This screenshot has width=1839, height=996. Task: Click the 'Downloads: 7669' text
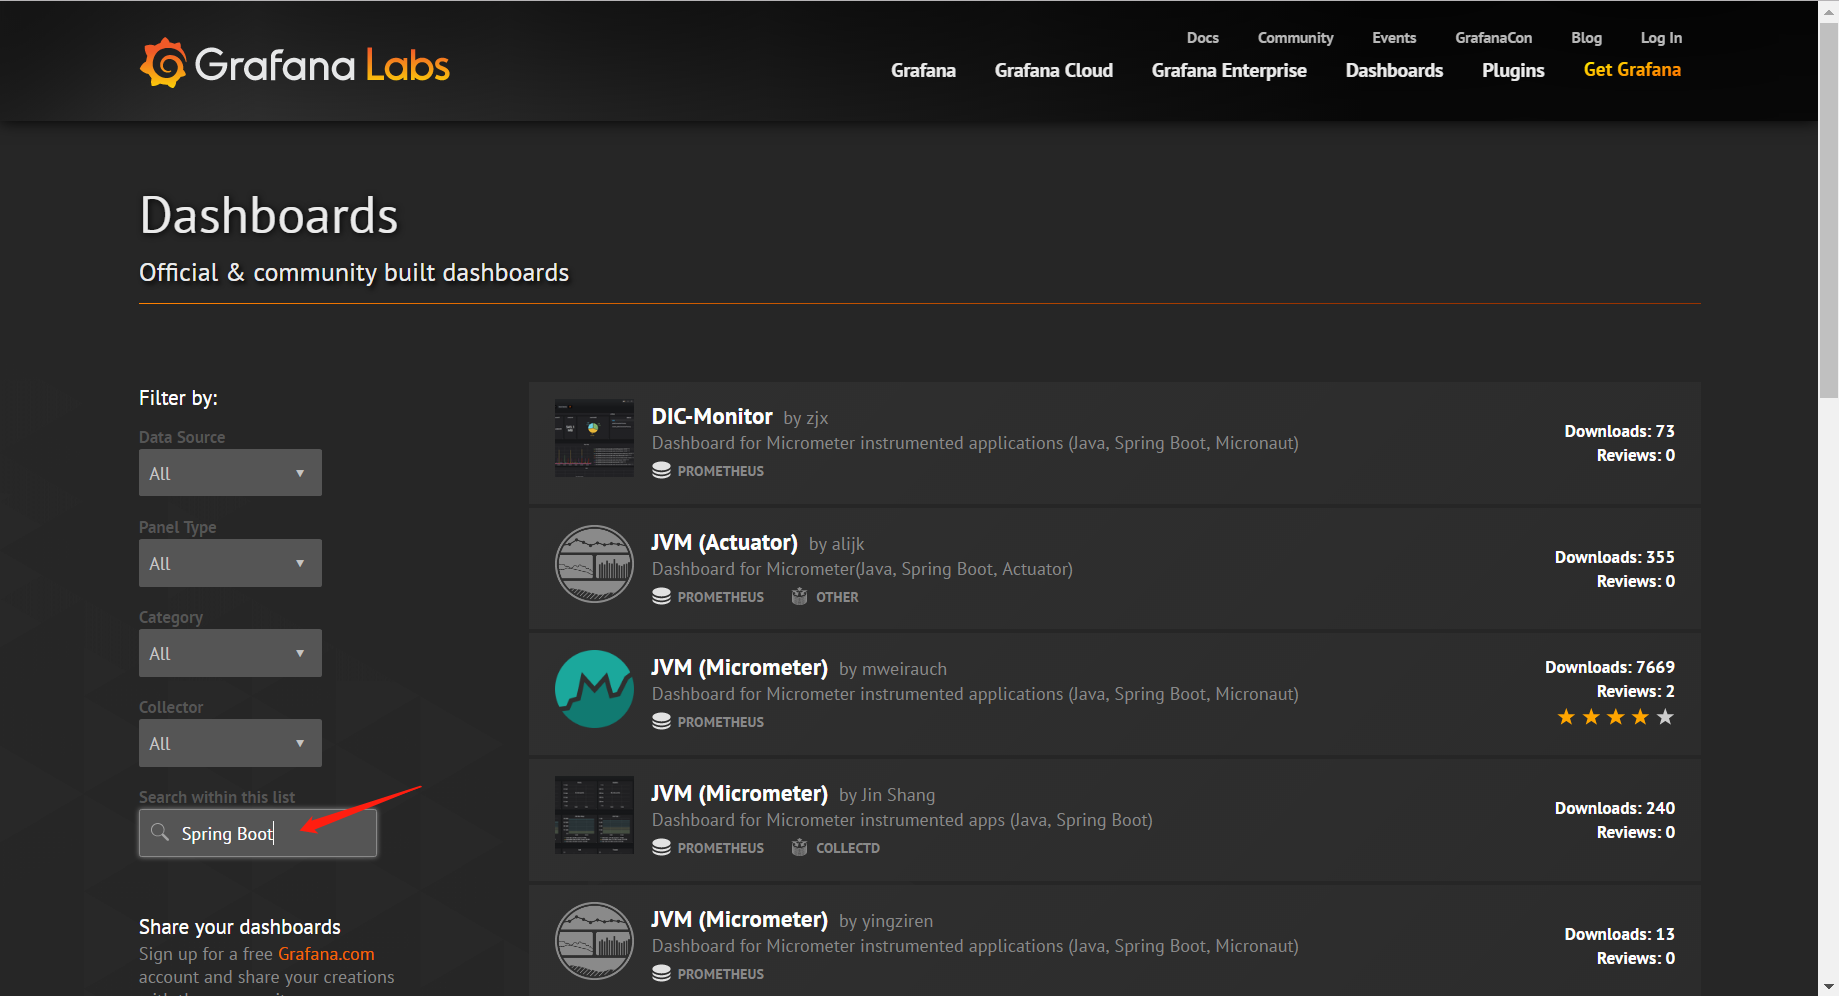pyautogui.click(x=1609, y=667)
